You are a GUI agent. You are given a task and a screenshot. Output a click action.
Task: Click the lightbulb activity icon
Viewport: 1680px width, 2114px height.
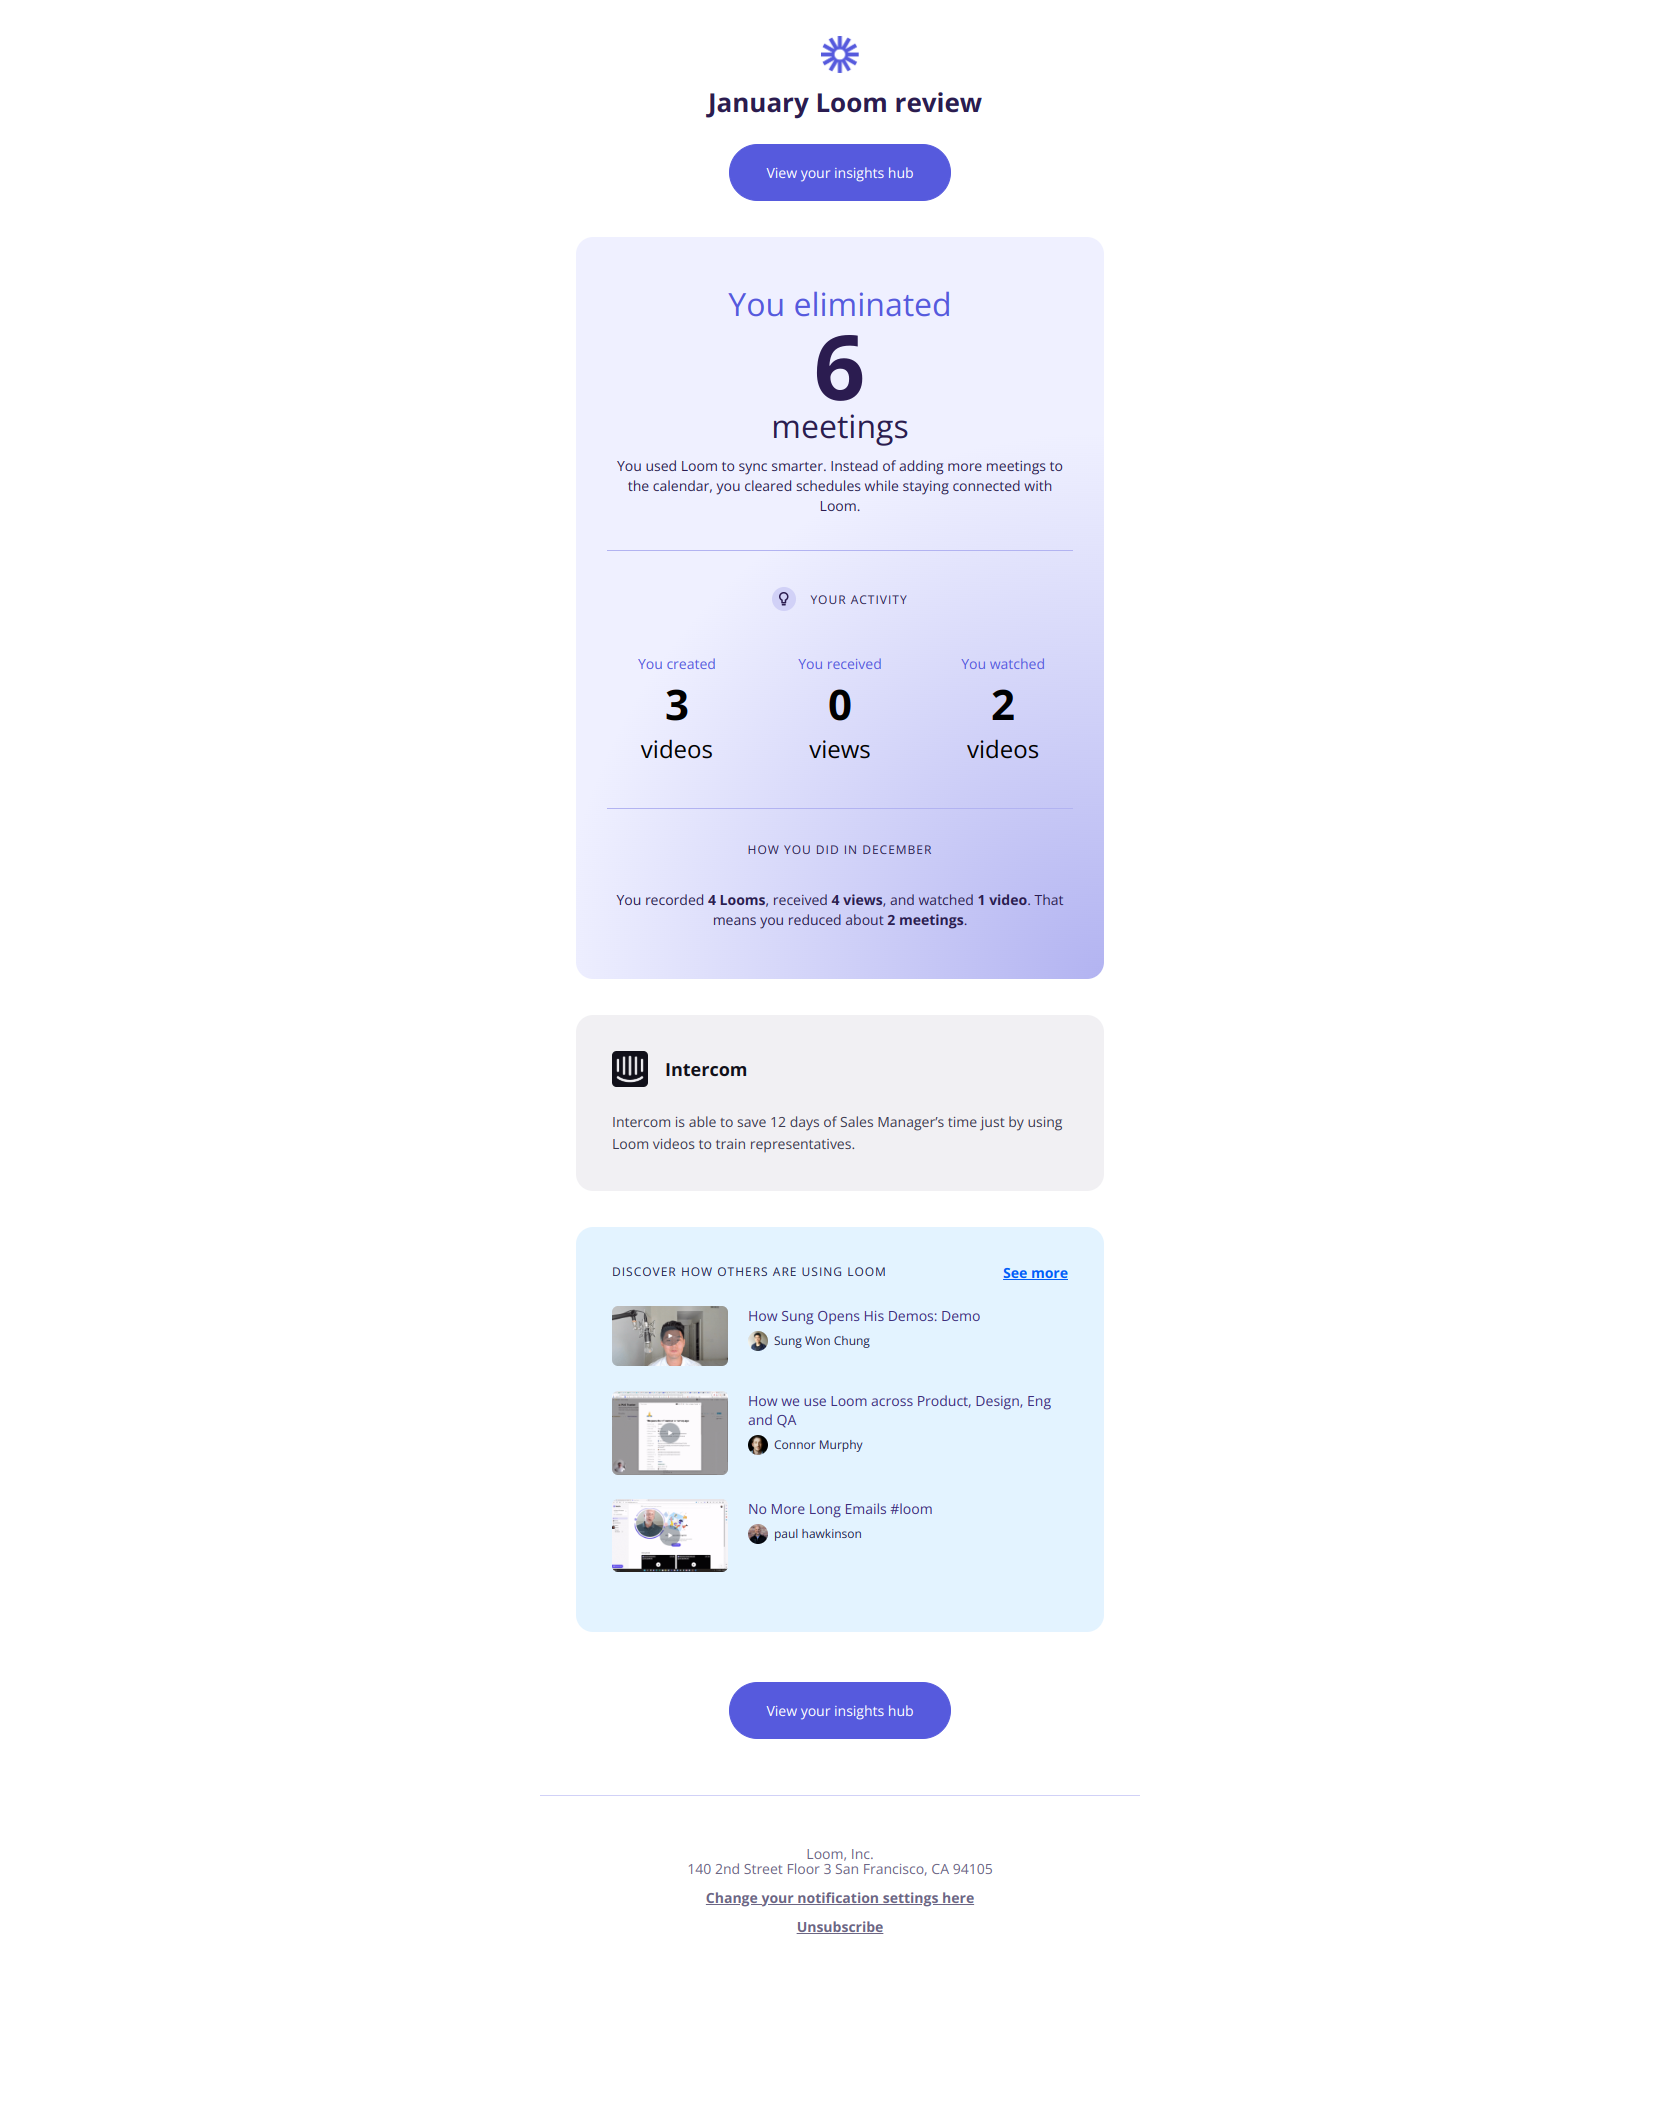[784, 599]
